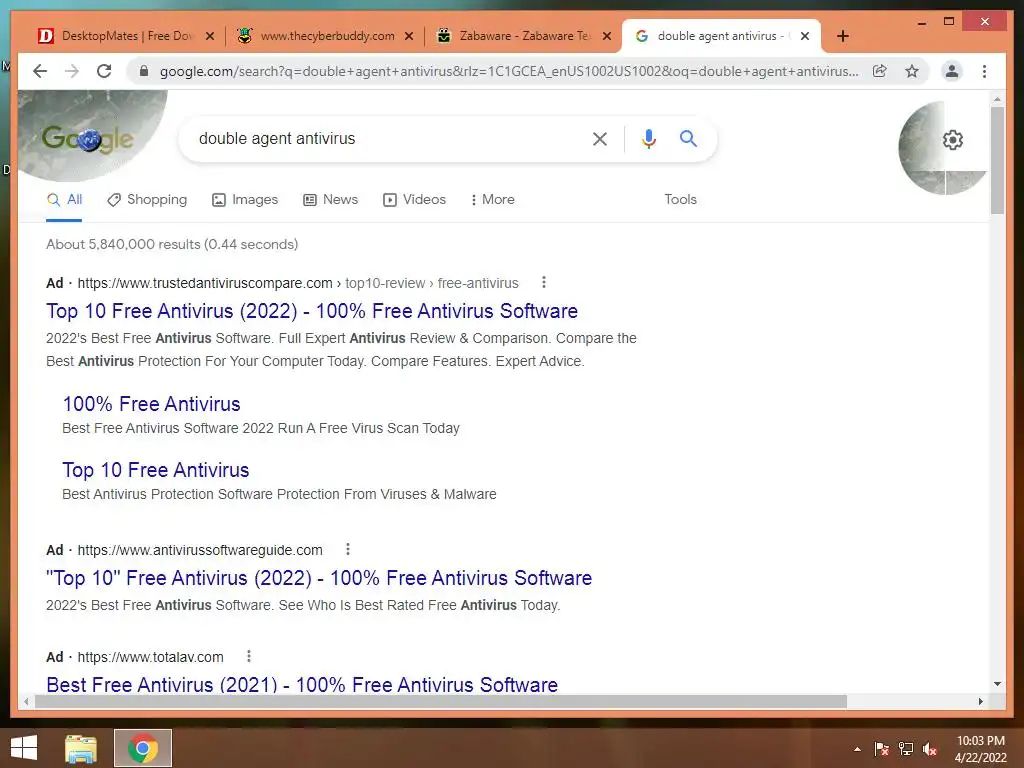Show hidden system tray icons
Screen dimensions: 1024x768
pyautogui.click(x=857, y=749)
